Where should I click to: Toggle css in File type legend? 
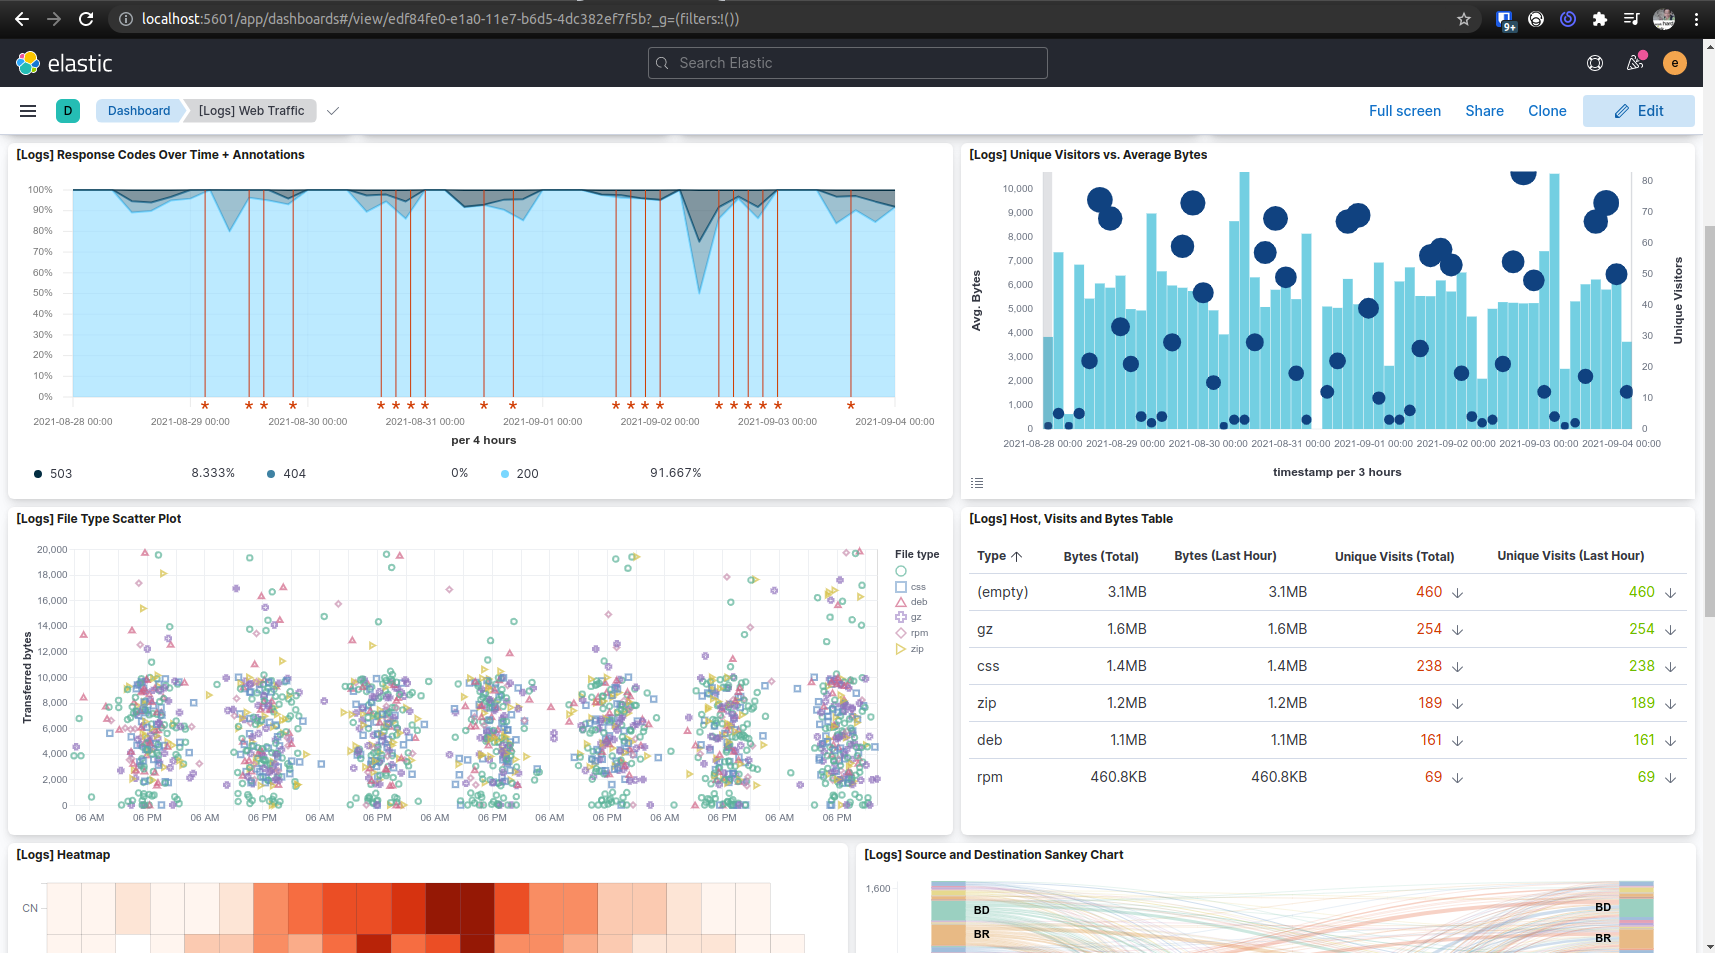click(x=911, y=587)
